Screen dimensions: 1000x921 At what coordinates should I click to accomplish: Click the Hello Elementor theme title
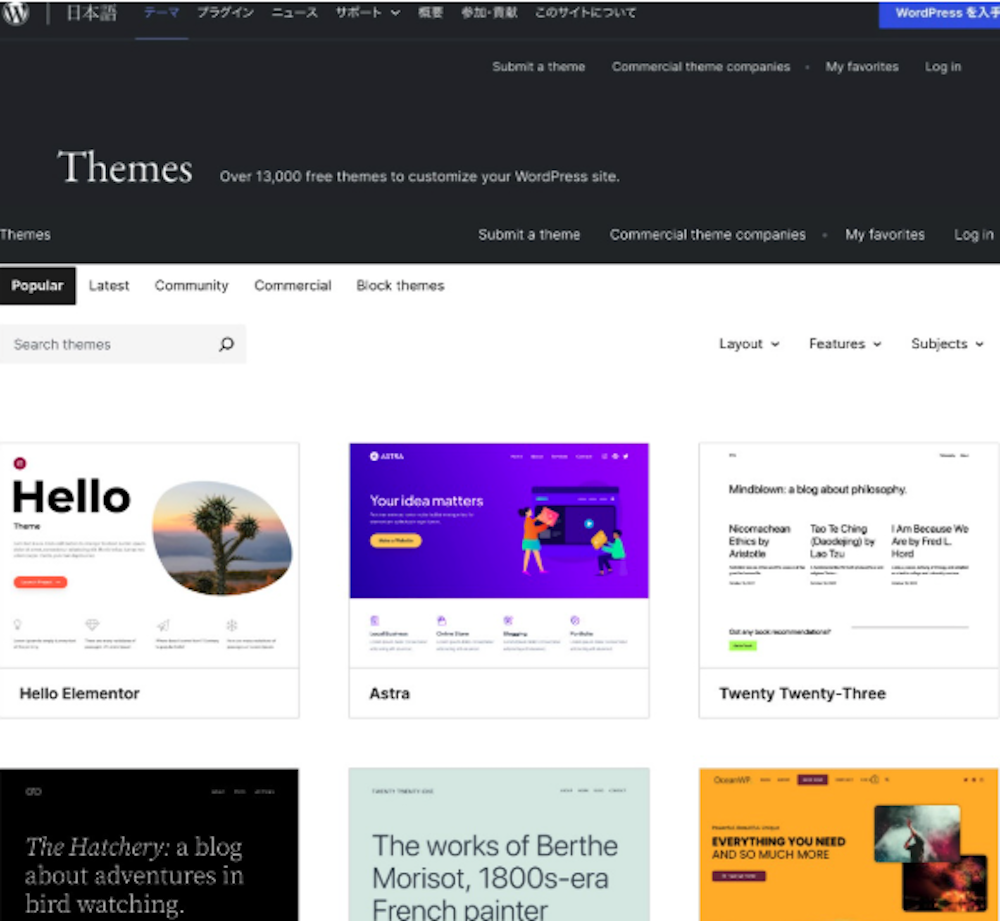[80, 694]
